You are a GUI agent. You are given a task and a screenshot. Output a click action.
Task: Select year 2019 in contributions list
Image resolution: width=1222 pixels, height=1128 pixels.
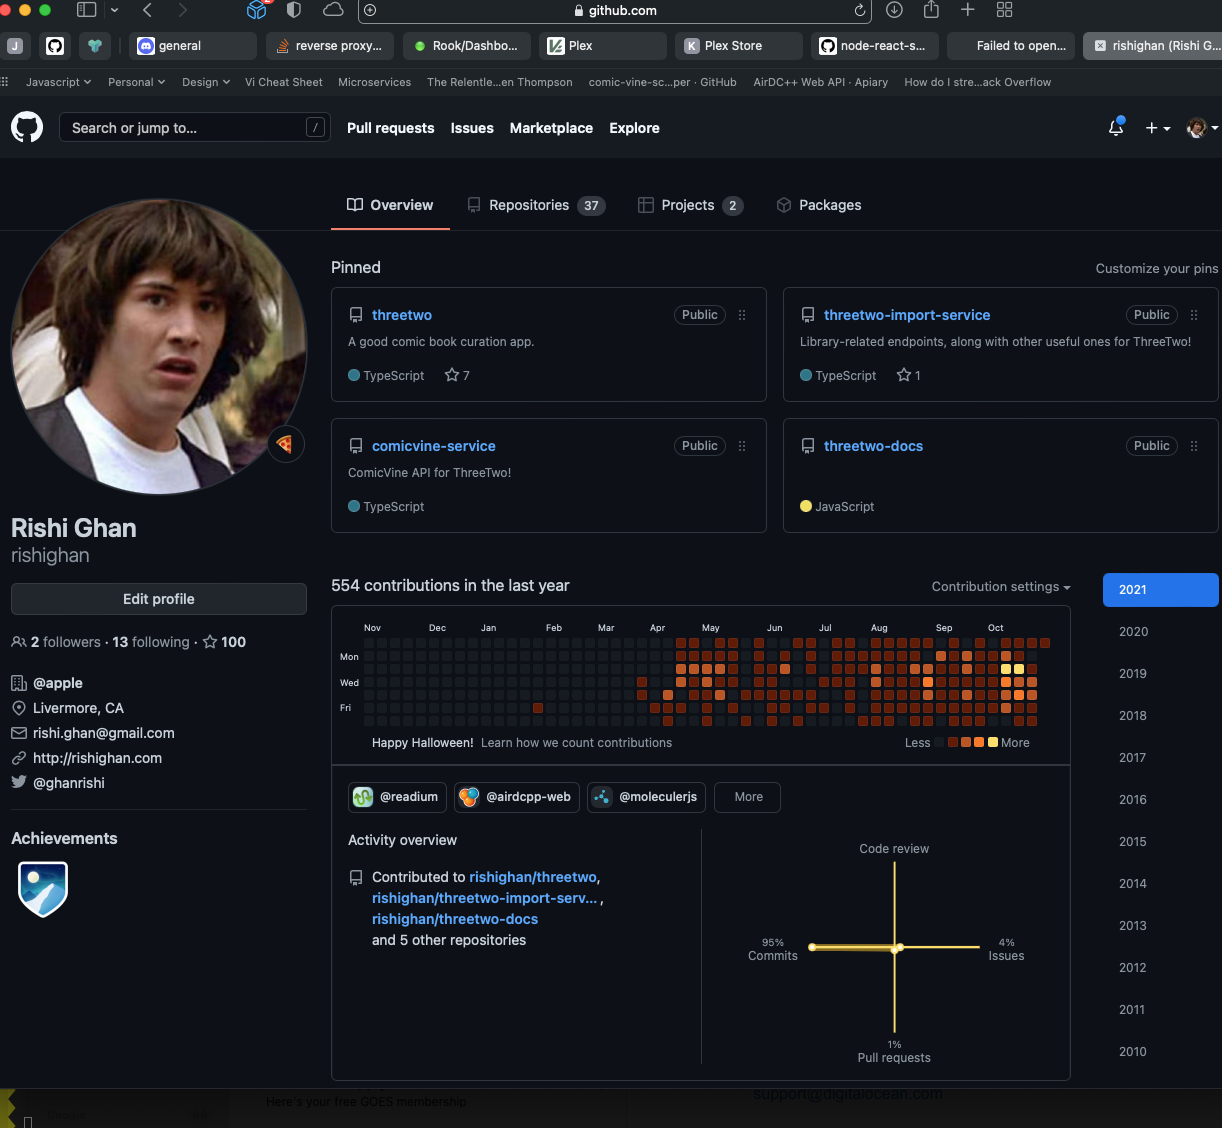[x=1133, y=674]
